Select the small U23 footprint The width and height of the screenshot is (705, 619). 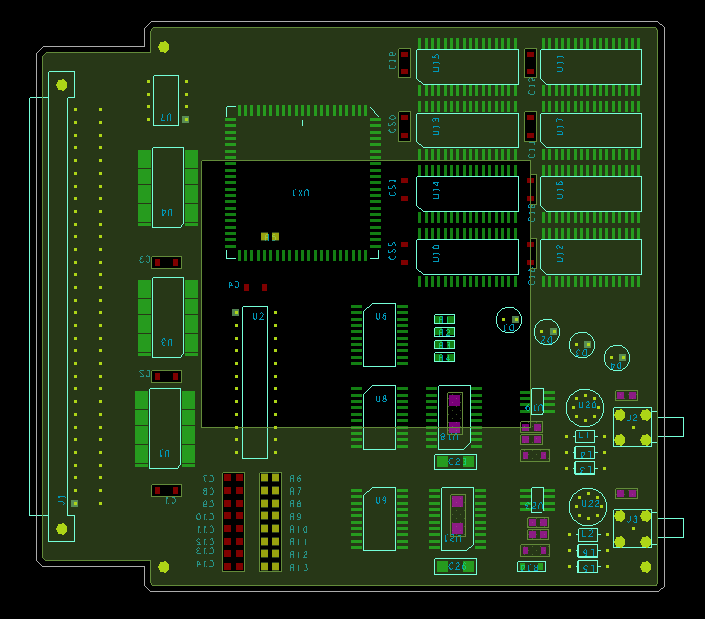[x=537, y=500]
